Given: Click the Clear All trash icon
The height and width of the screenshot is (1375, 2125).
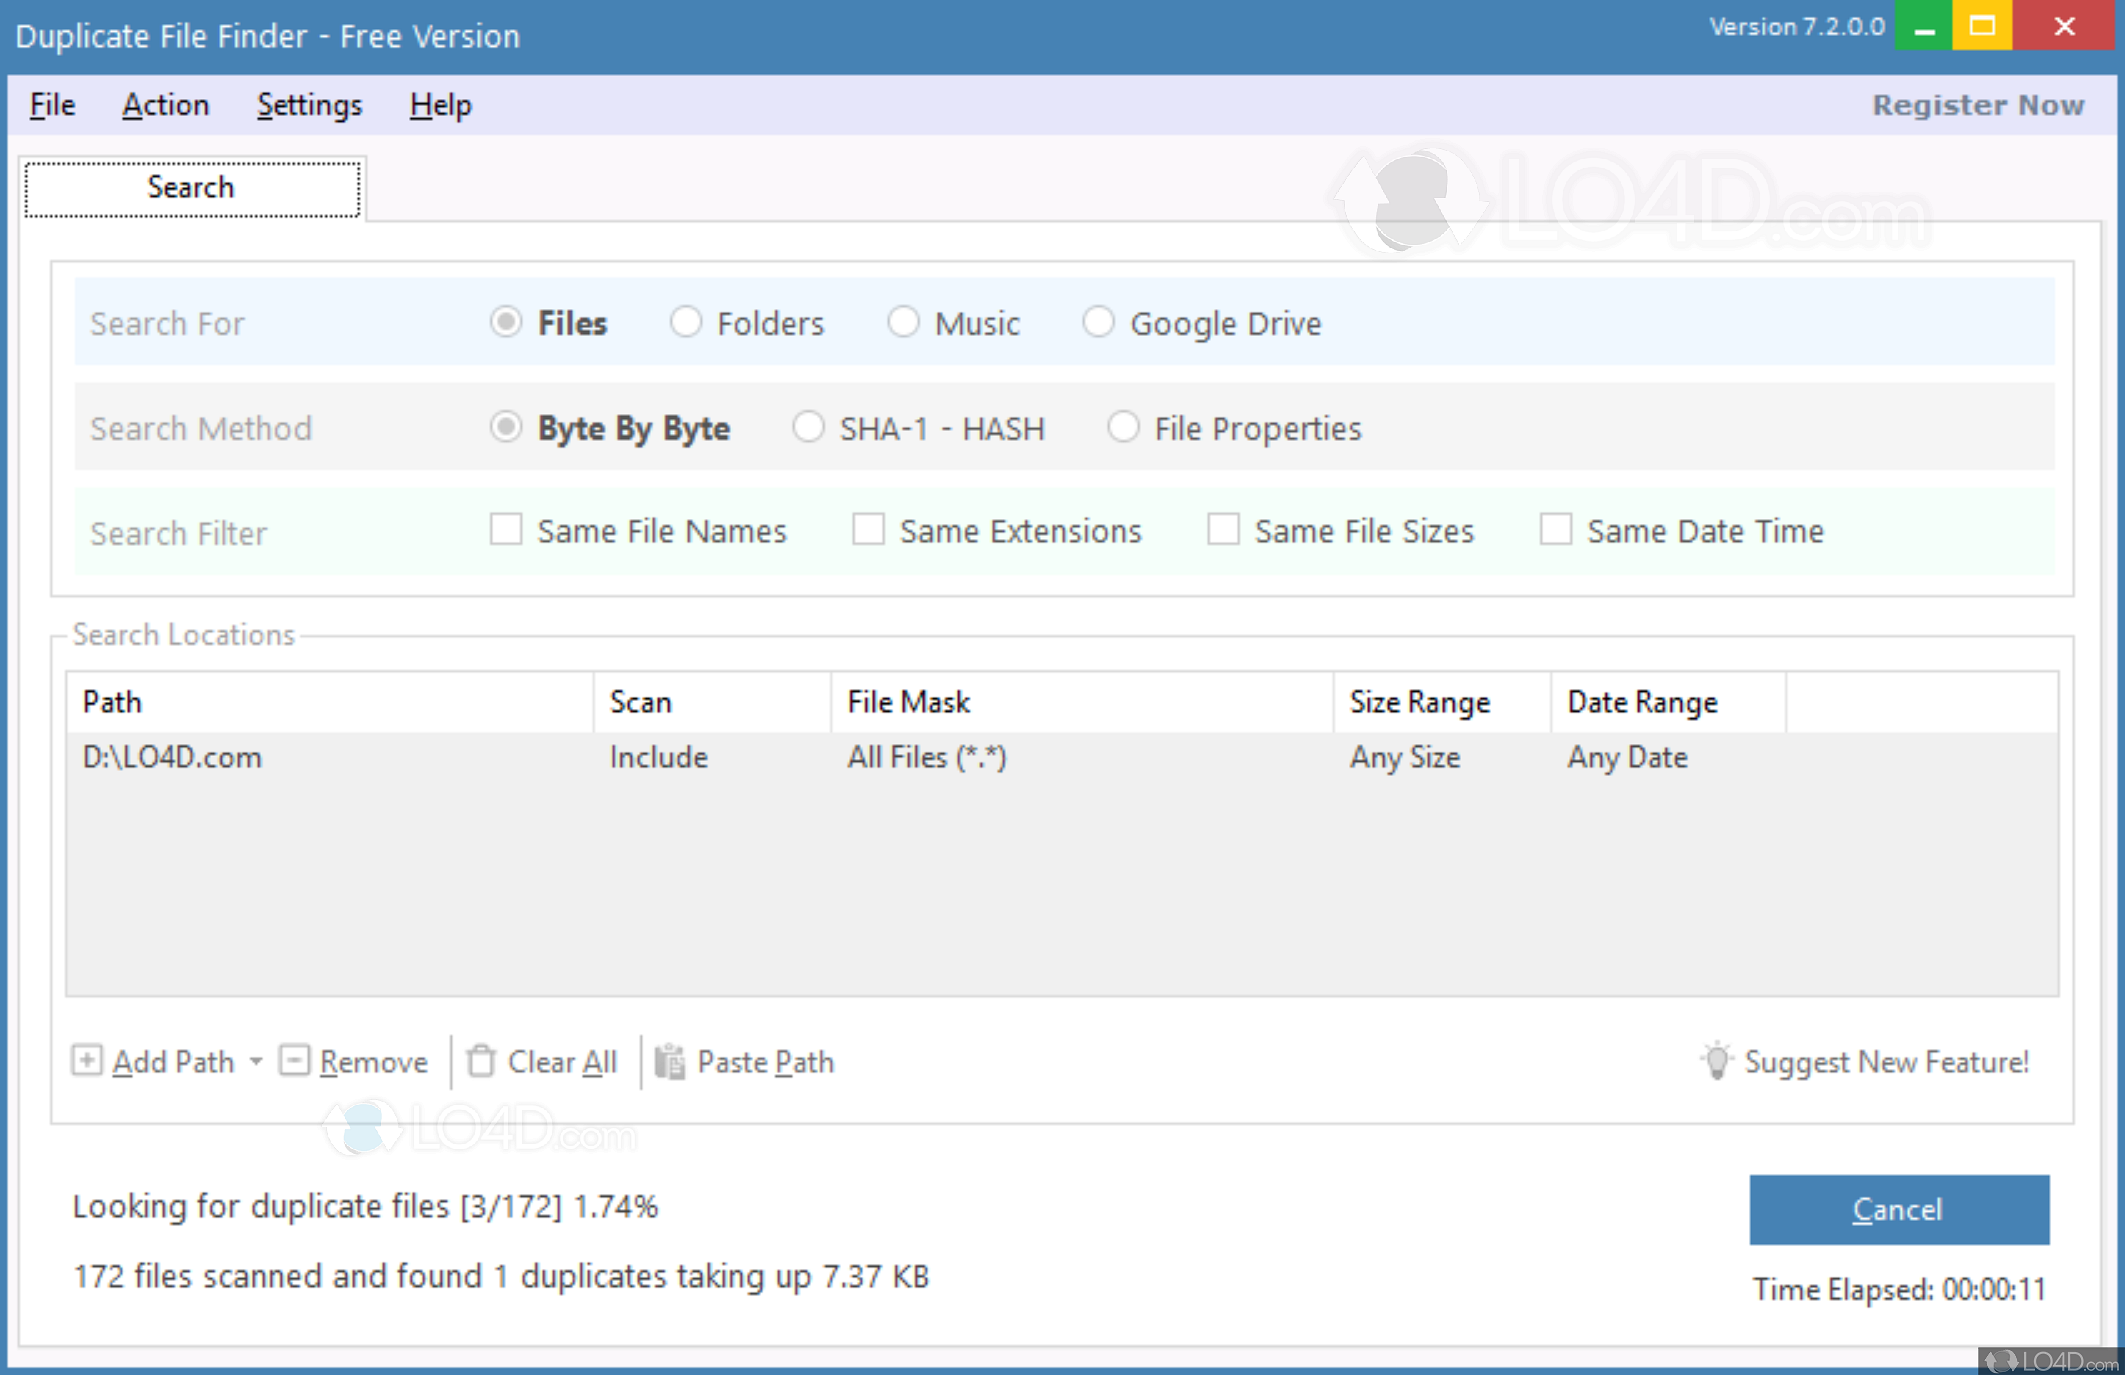Looking at the screenshot, I should tap(481, 1060).
